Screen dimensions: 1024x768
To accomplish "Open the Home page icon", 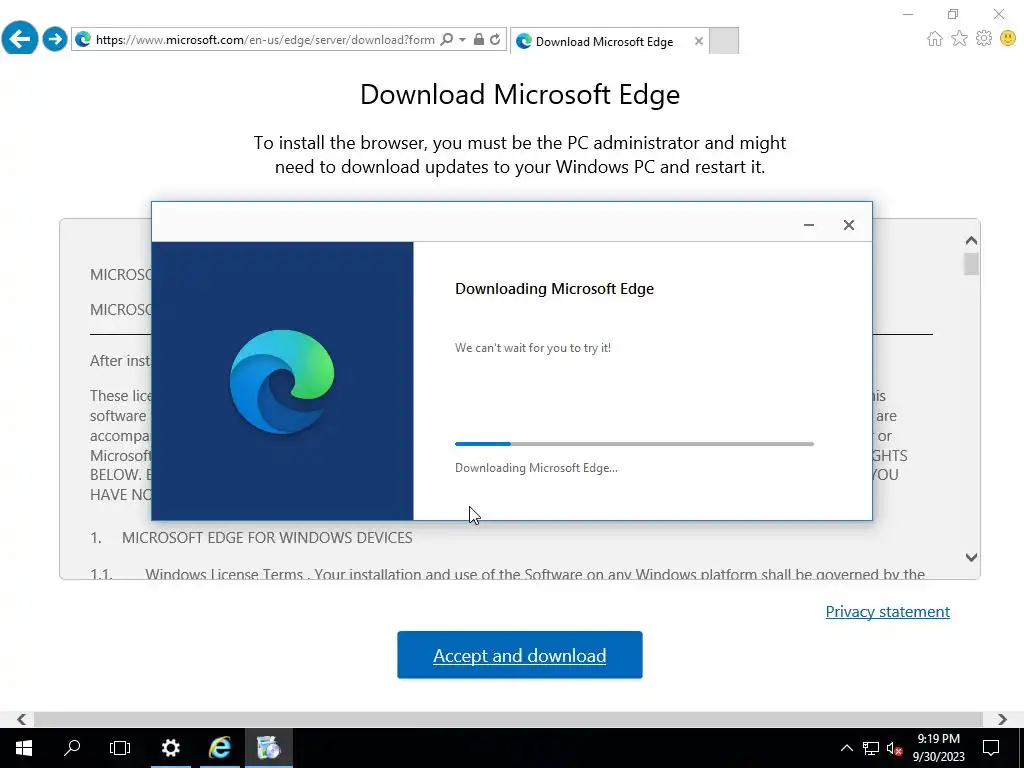I will pos(935,39).
